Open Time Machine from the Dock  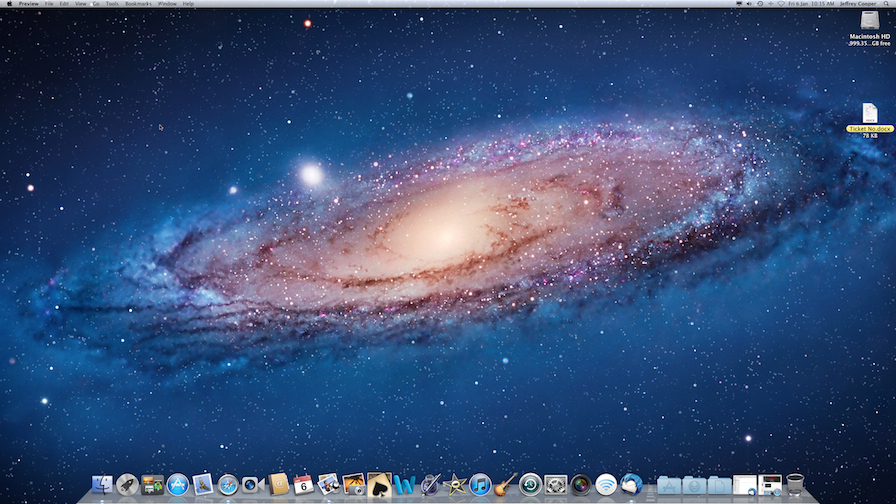(x=530, y=485)
